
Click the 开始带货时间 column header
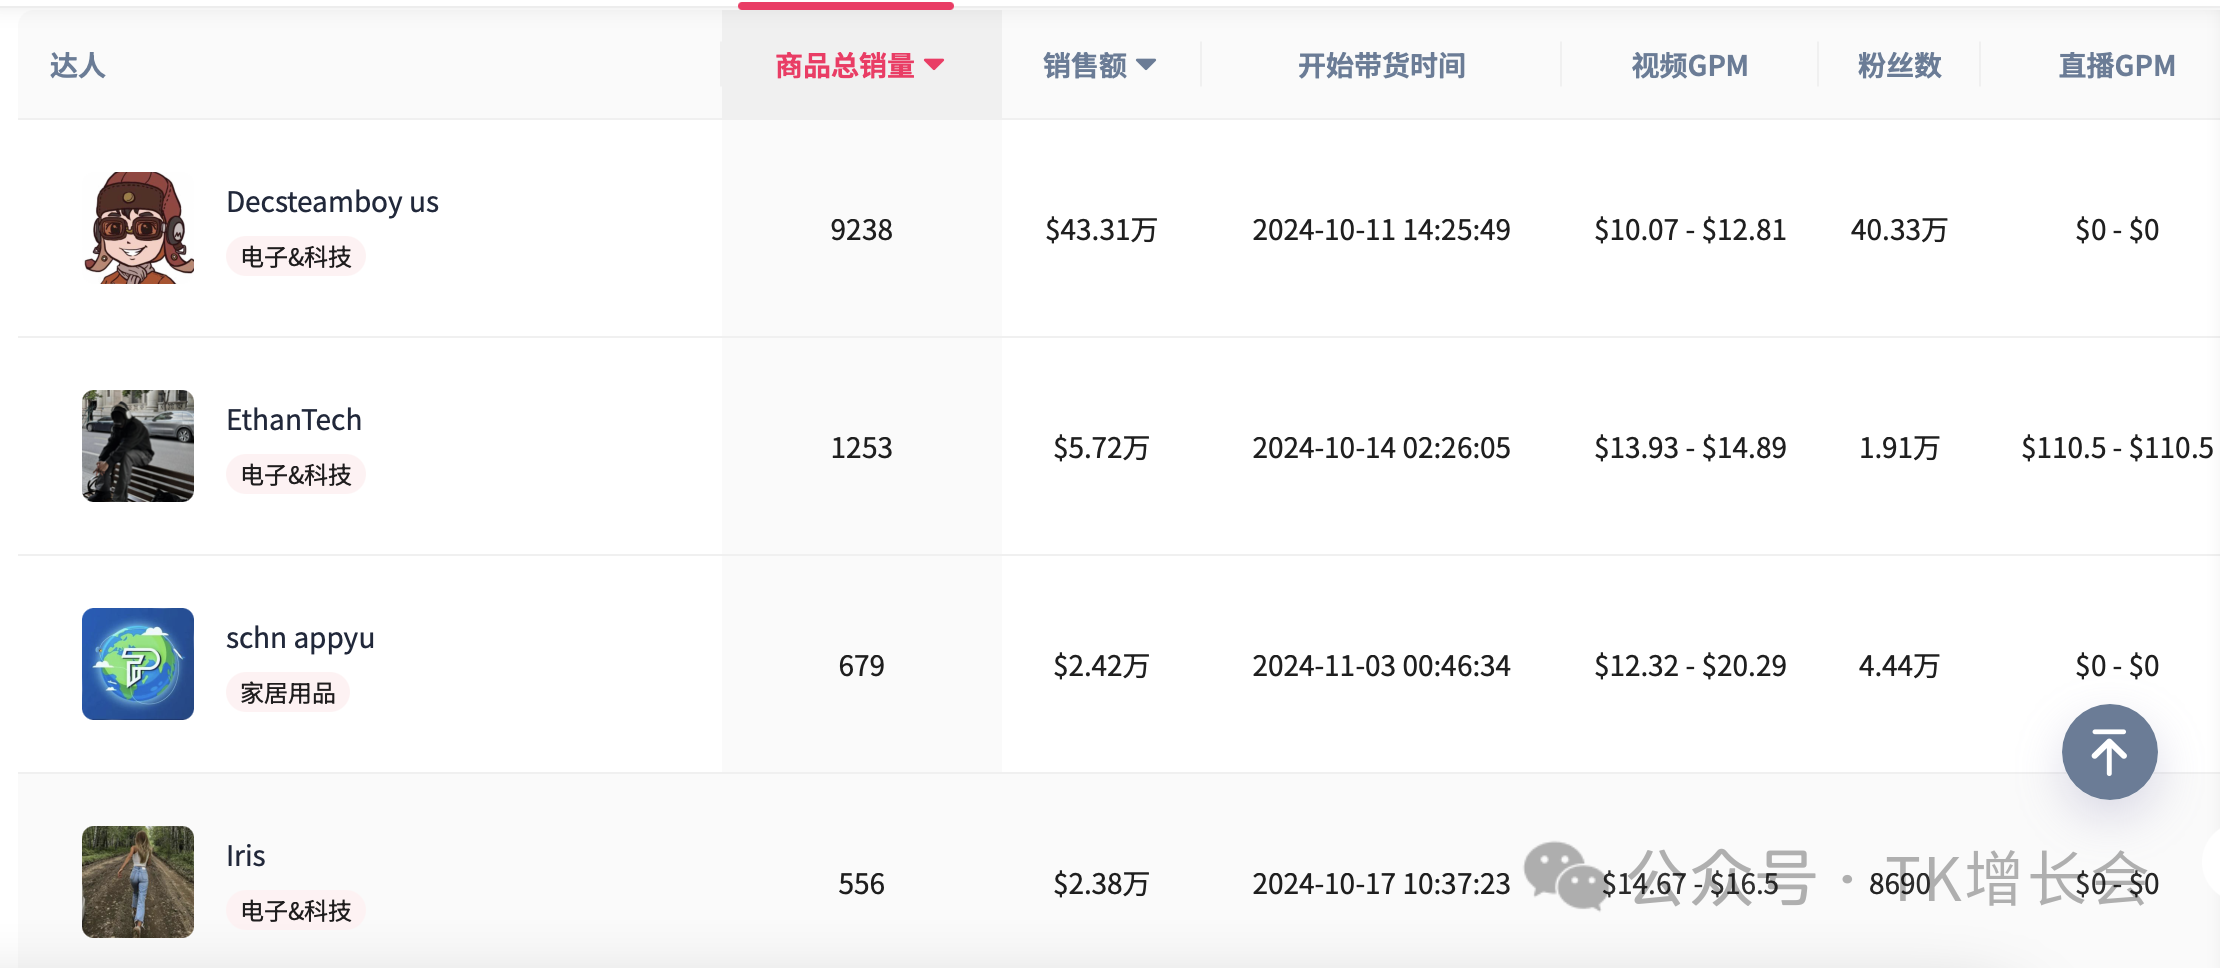1381,66
